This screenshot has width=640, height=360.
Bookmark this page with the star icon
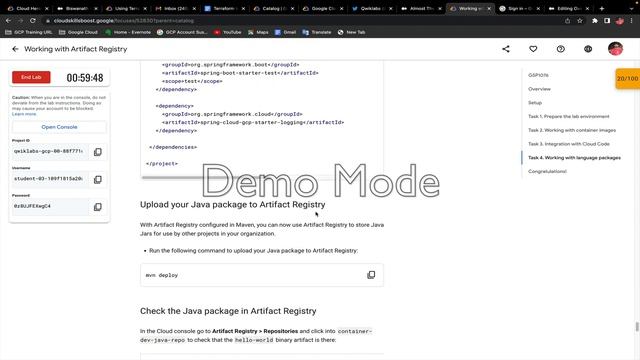tap(580, 20)
